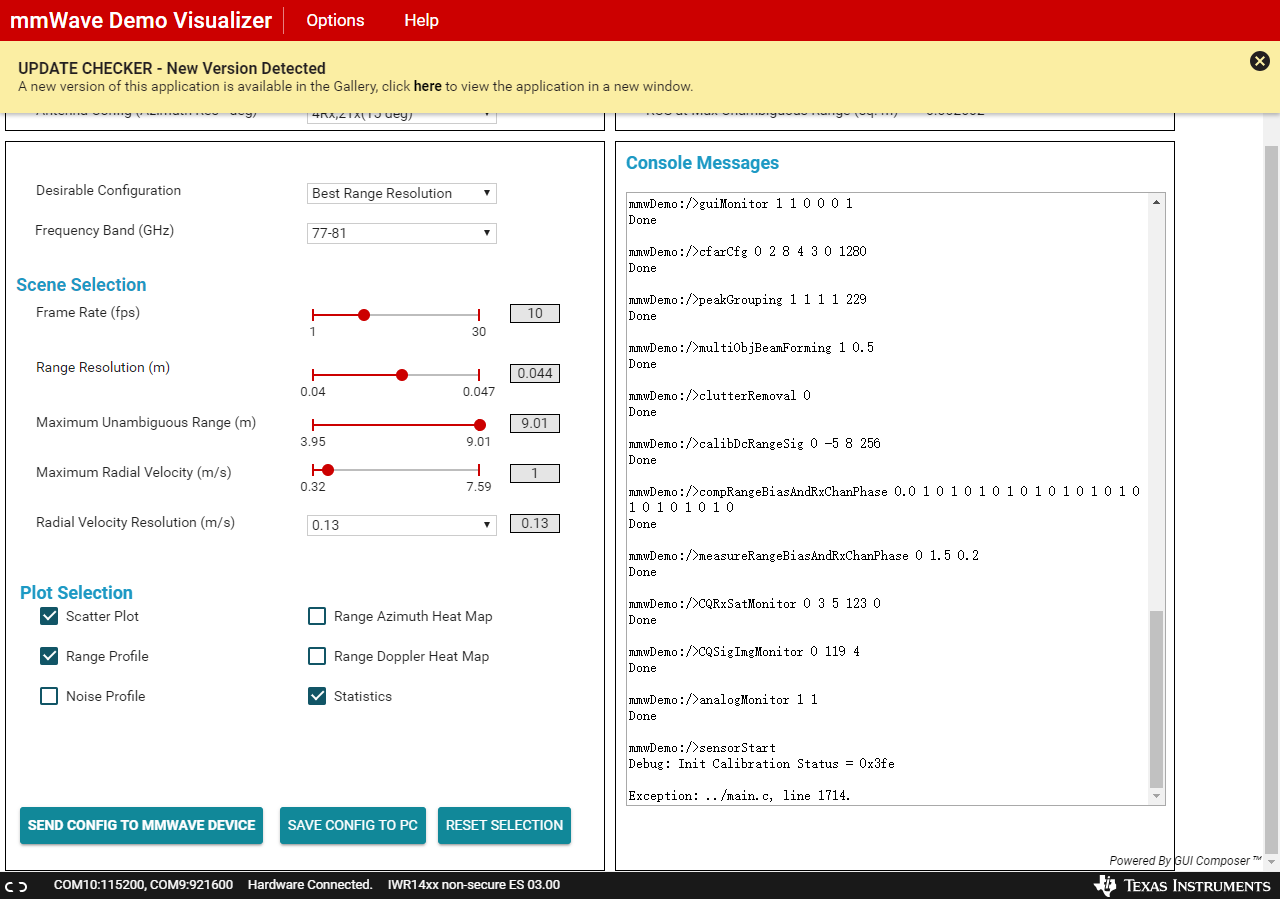Click the 'Frequency Band (GHz)' label
1280x899 pixels.
pos(104,230)
